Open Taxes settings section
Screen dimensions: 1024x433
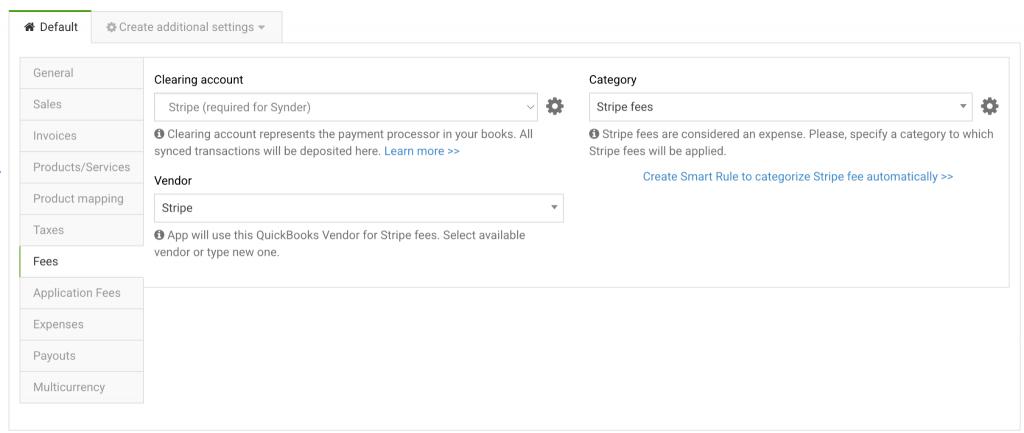(81, 230)
